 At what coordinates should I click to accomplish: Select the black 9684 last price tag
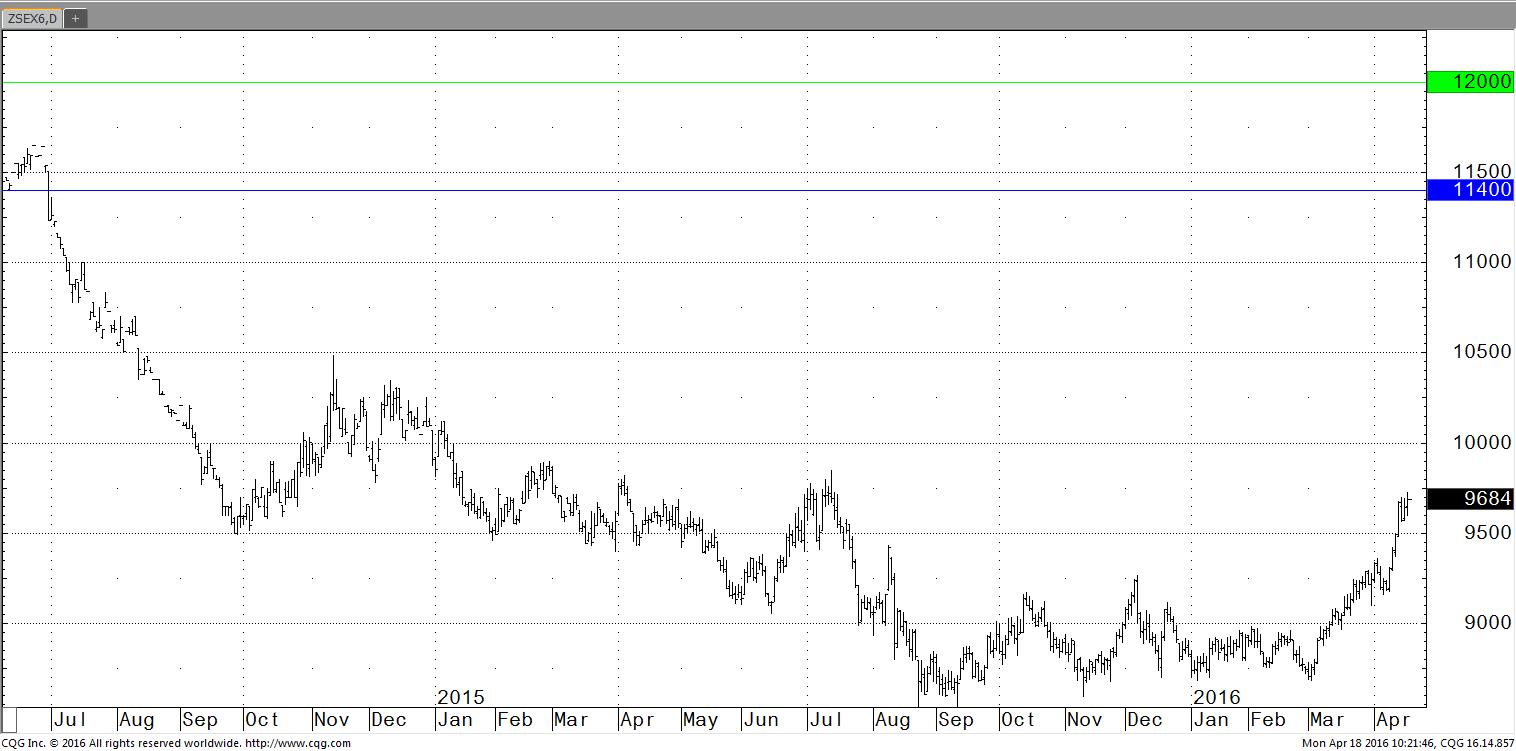tap(1470, 498)
